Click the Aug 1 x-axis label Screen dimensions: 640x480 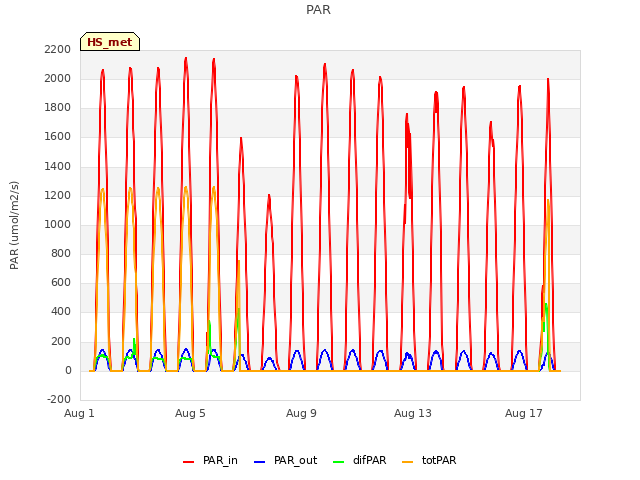pyautogui.click(x=79, y=413)
